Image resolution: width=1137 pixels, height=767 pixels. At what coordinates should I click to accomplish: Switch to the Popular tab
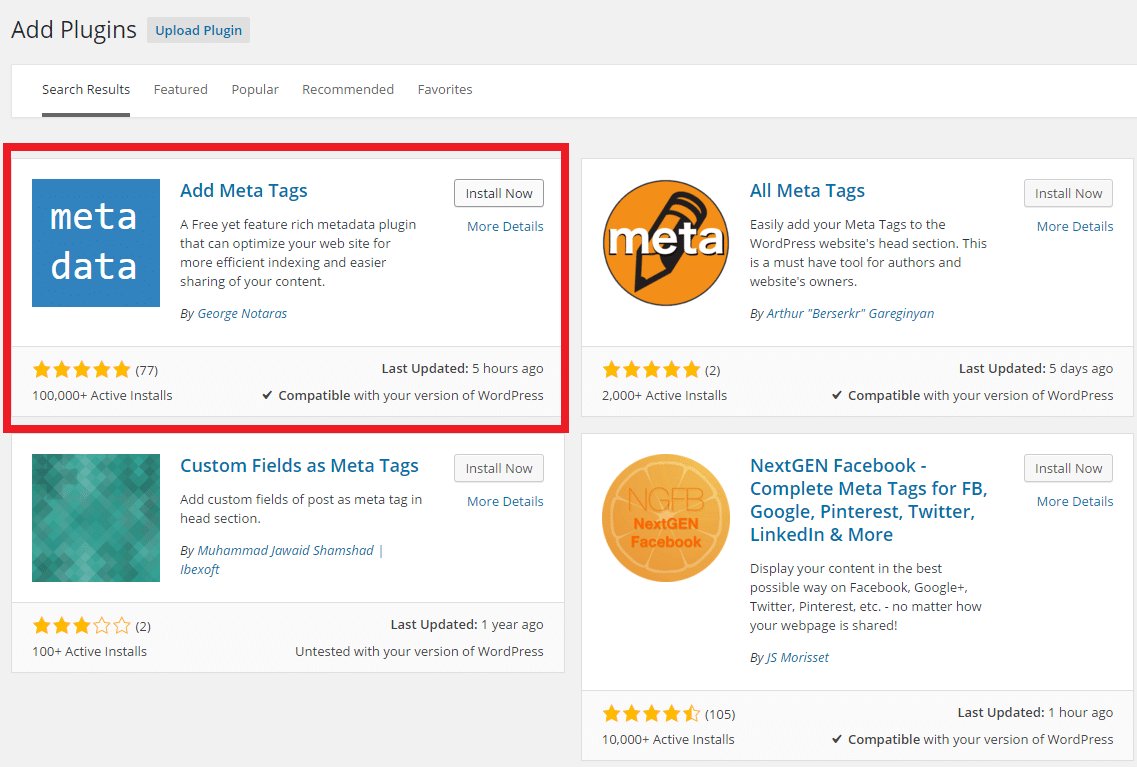click(x=255, y=90)
